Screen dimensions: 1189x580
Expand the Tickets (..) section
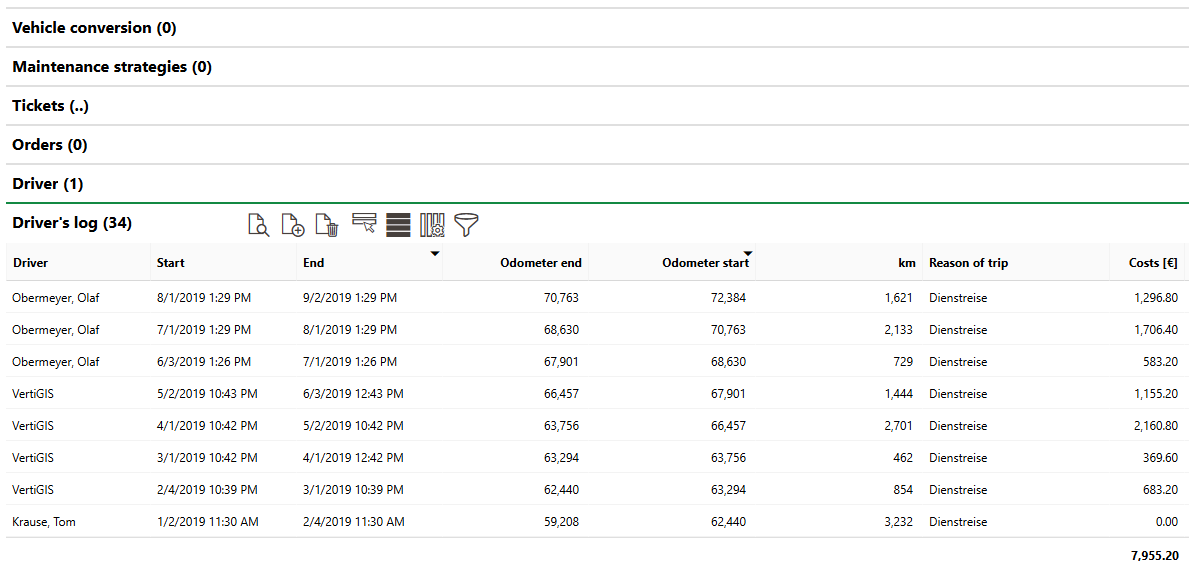pos(51,106)
